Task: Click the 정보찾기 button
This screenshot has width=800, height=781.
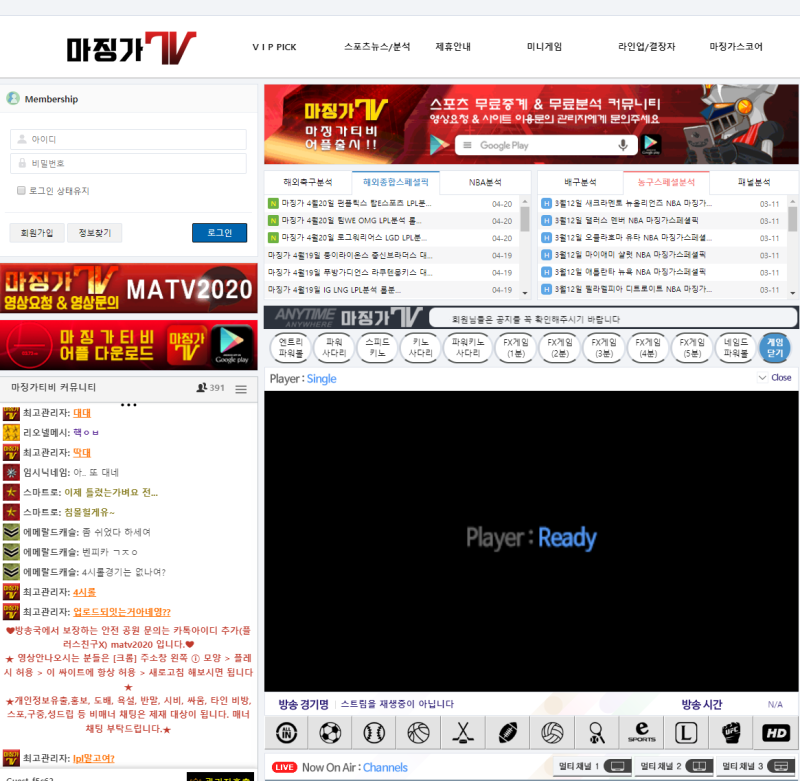Action: click(x=95, y=233)
